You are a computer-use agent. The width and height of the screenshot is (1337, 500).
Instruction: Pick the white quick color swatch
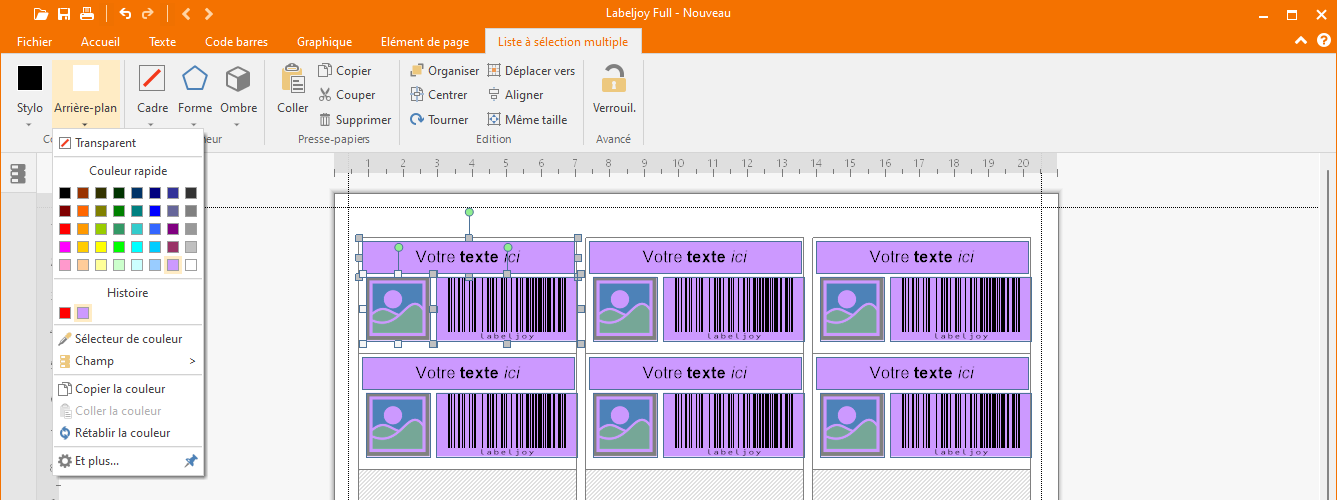coord(191,265)
